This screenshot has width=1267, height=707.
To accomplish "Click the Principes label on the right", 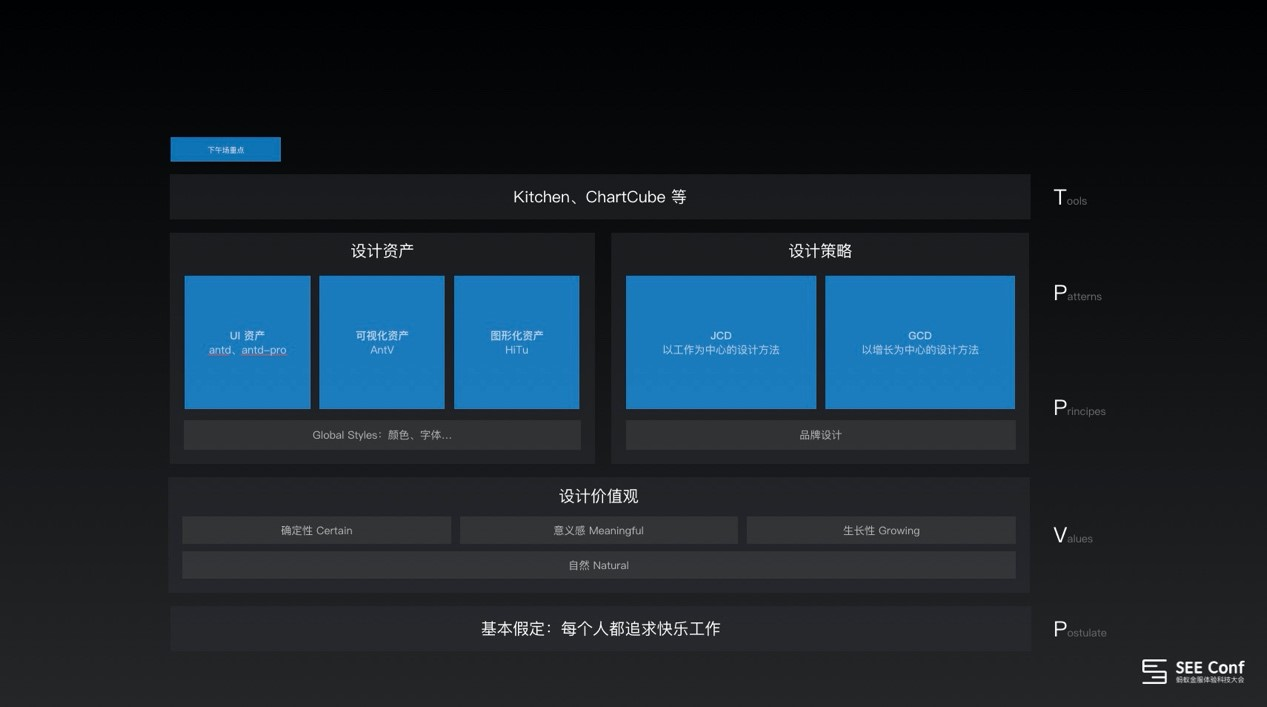I will (1079, 408).
